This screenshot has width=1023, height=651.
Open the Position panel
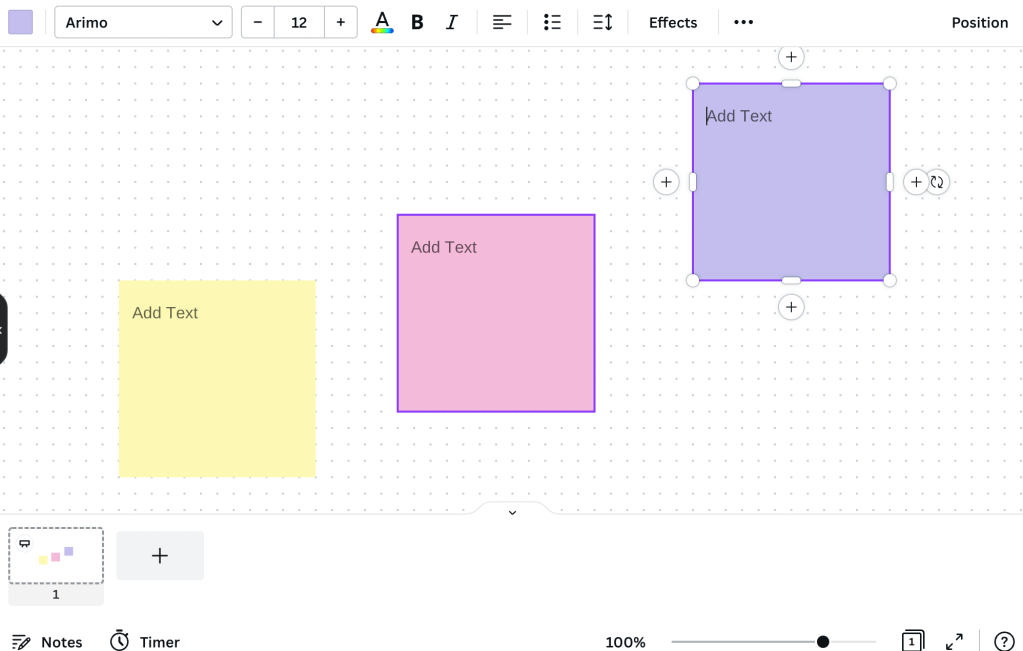pos(979,22)
